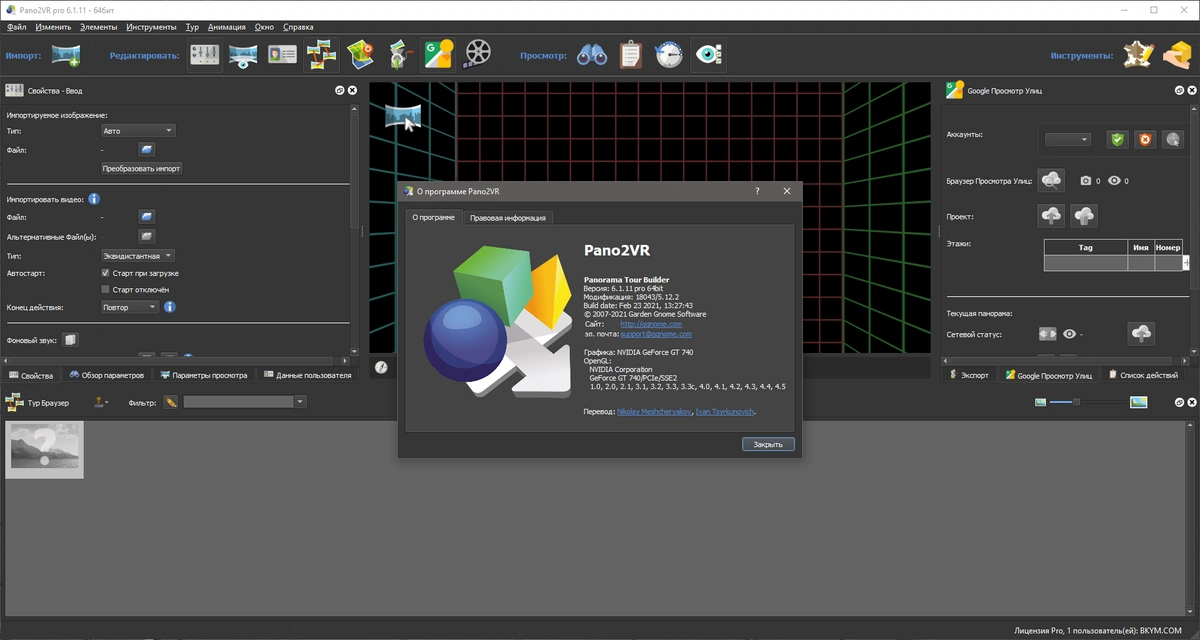Open the Анимация menu
This screenshot has height=640, width=1200.
coord(227,27)
